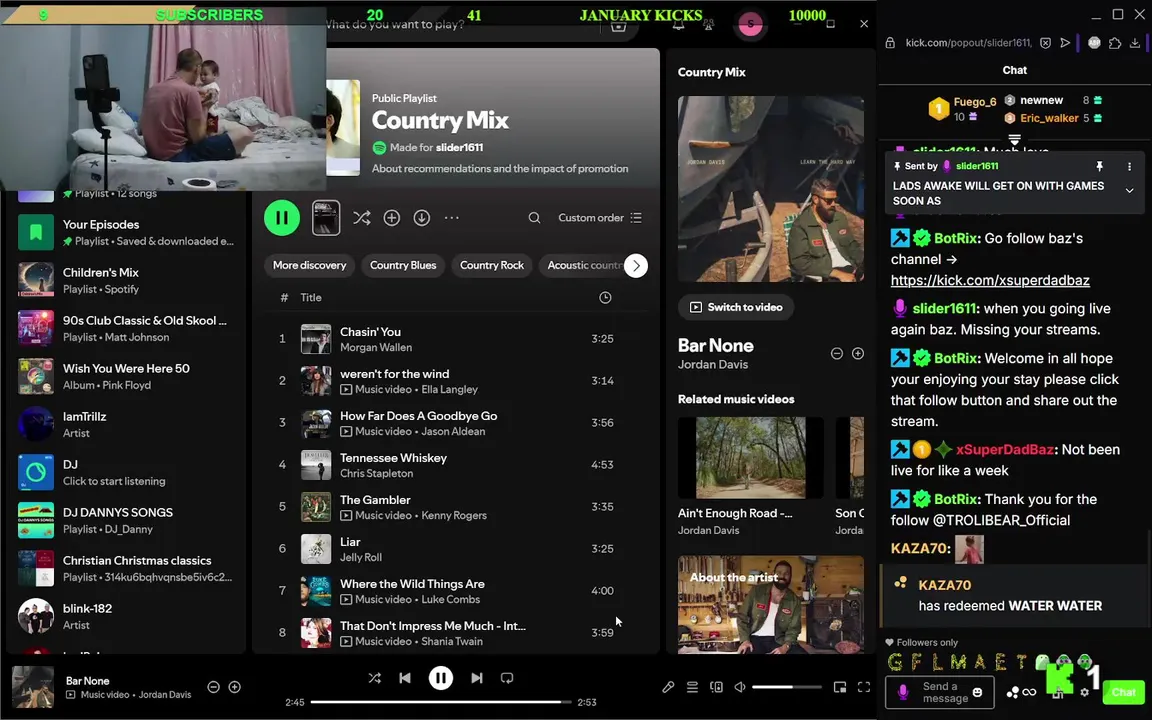Open DJ DANNYS SONGS playlist
Screen dimensions: 1152x720
click(126, 520)
